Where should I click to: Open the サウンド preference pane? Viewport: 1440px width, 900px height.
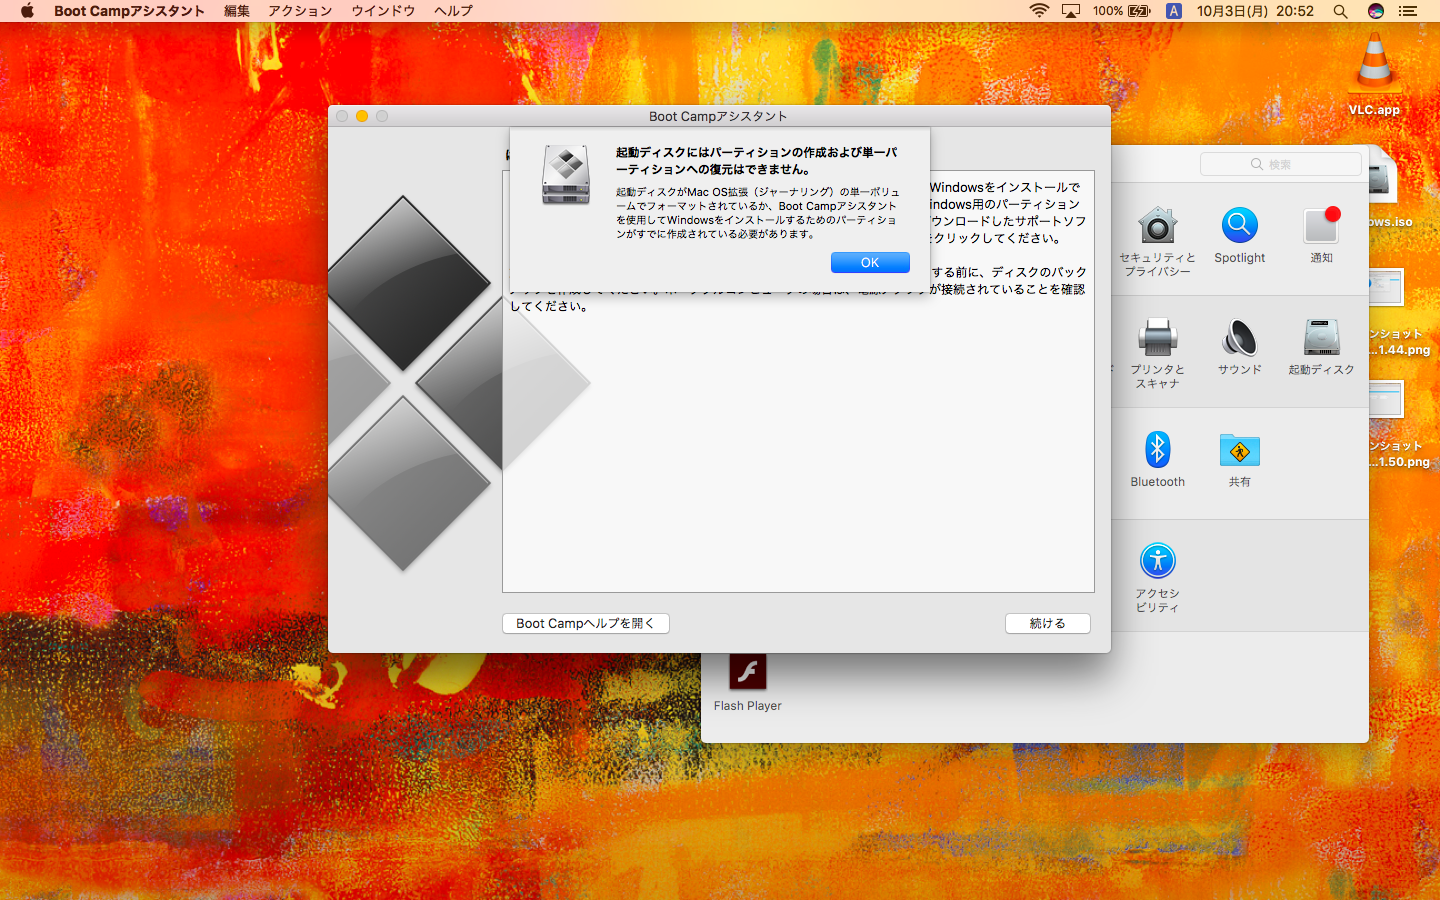pyautogui.click(x=1240, y=347)
